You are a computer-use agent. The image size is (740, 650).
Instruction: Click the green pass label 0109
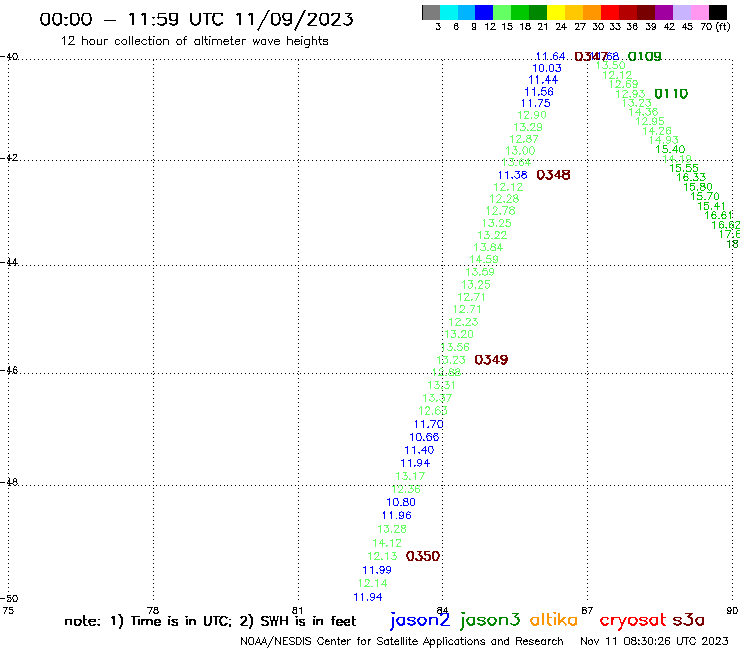pyautogui.click(x=645, y=57)
